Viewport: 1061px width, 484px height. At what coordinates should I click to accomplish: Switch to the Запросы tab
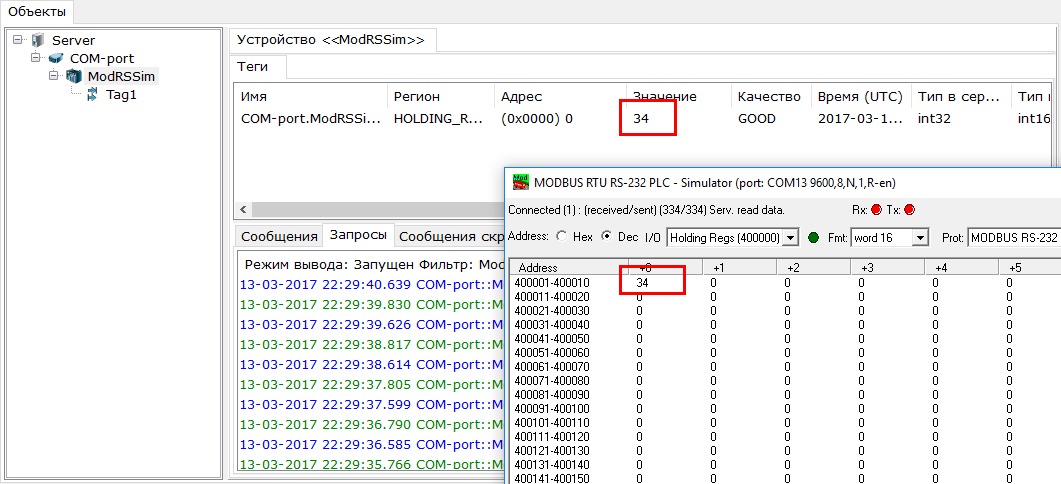click(359, 236)
